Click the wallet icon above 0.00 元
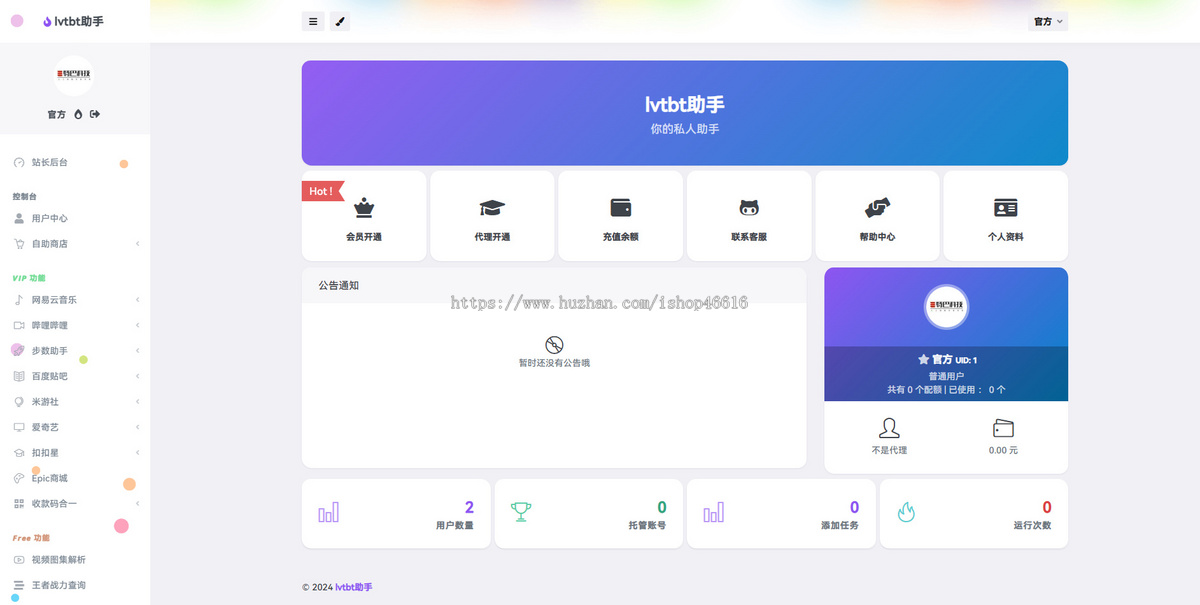The width and height of the screenshot is (1200, 605). [x=1003, y=428]
